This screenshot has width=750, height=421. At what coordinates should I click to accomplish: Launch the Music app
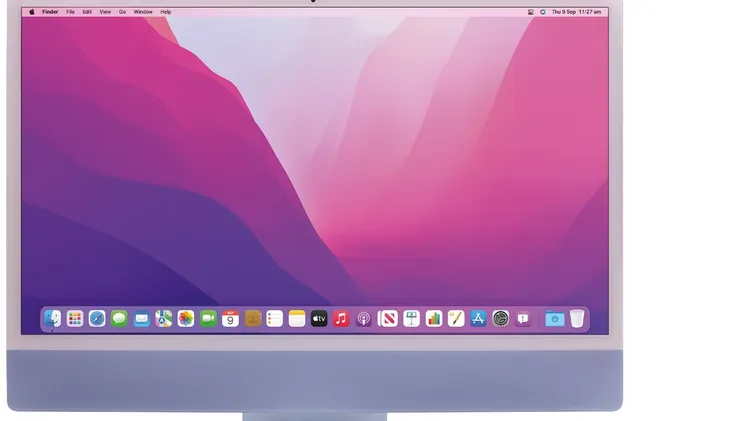(x=341, y=318)
